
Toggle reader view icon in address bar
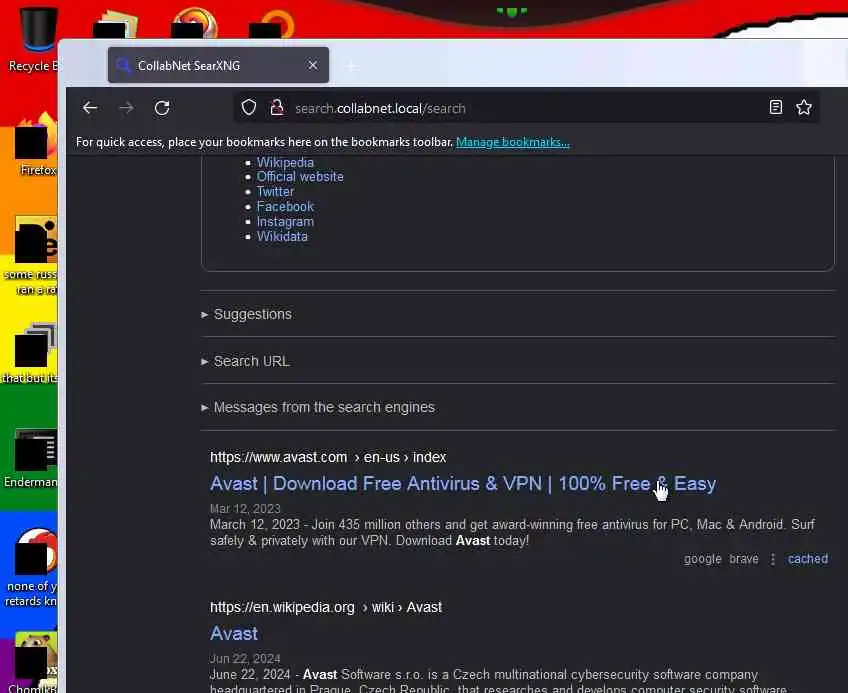[776, 107]
